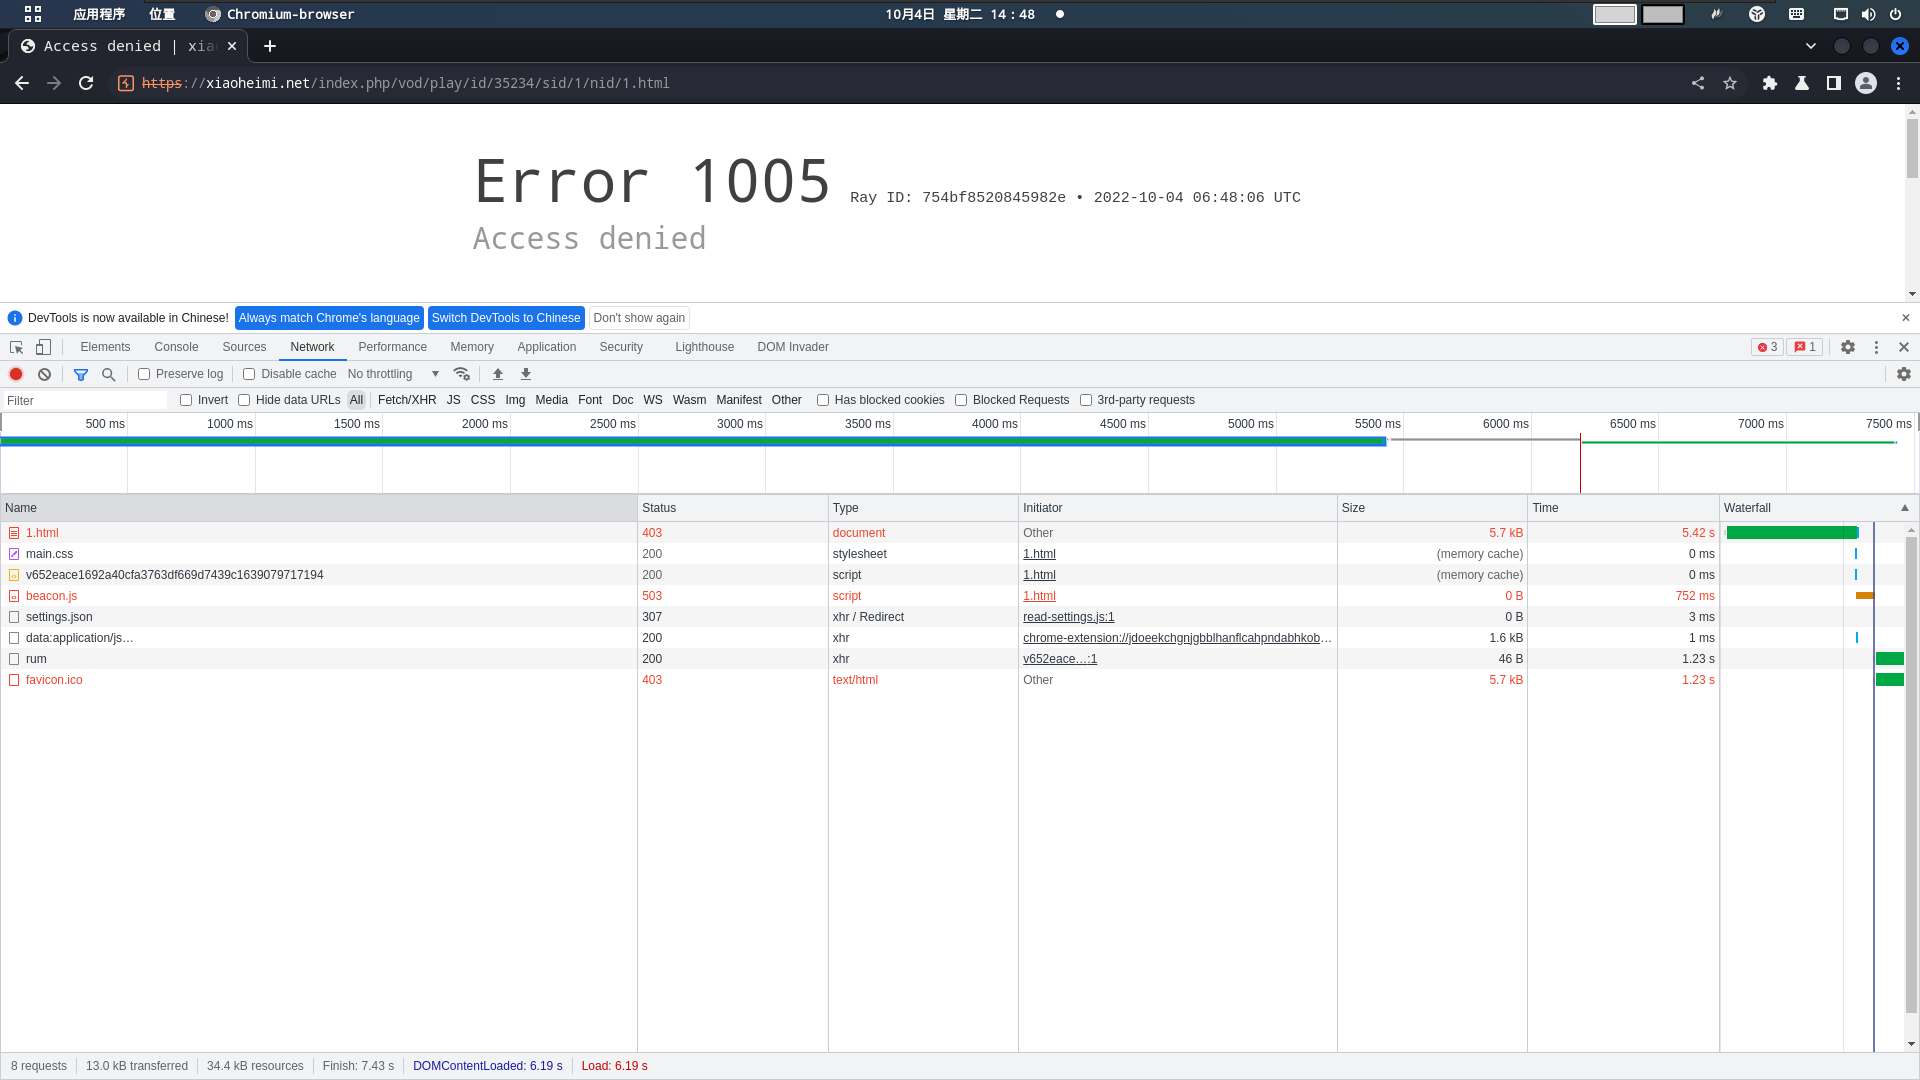Toggle browser side panel icon
Viewport: 1920px width, 1080px height.
(1834, 83)
